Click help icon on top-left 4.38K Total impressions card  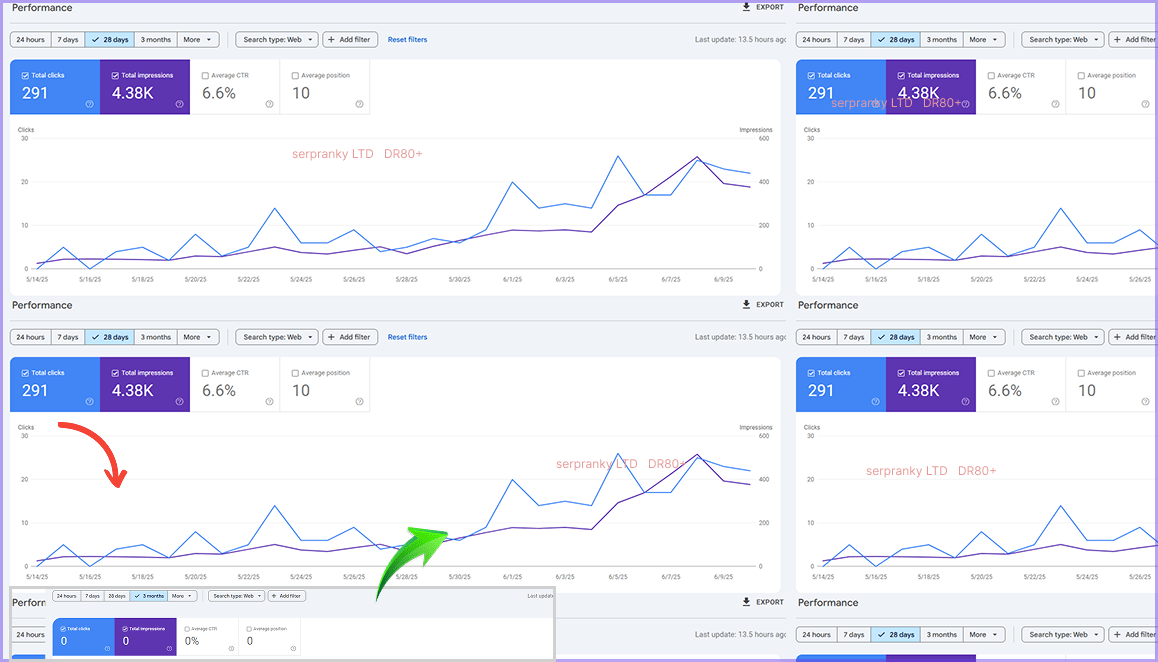180,104
